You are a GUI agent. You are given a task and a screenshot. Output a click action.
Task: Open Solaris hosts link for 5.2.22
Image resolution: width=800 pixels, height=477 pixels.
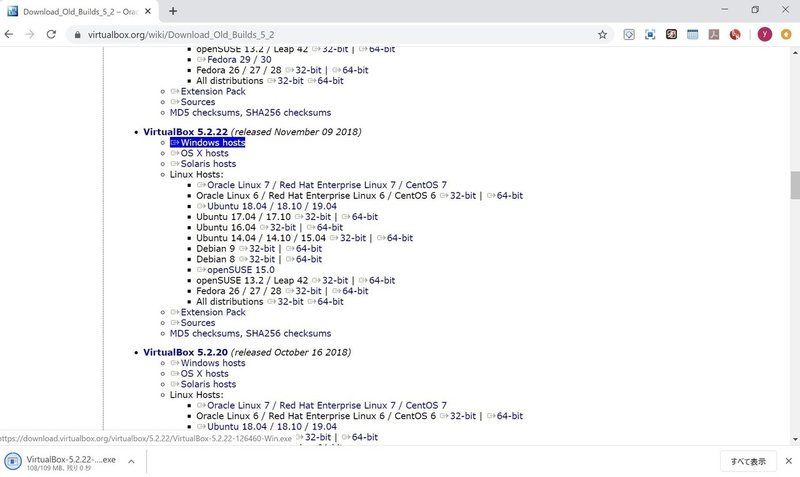[x=203, y=164]
